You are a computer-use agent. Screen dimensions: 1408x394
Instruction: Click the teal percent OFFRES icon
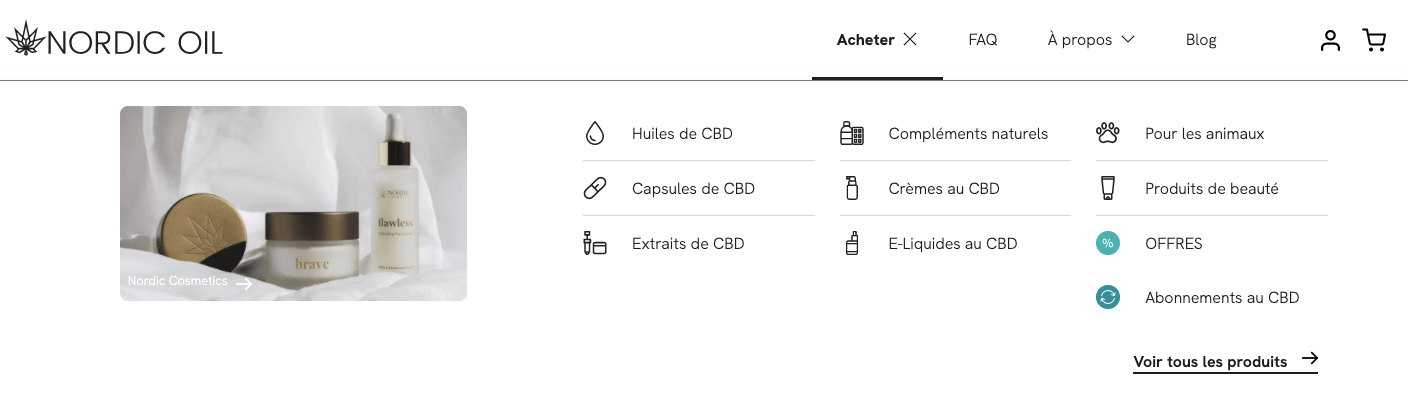(x=1107, y=243)
